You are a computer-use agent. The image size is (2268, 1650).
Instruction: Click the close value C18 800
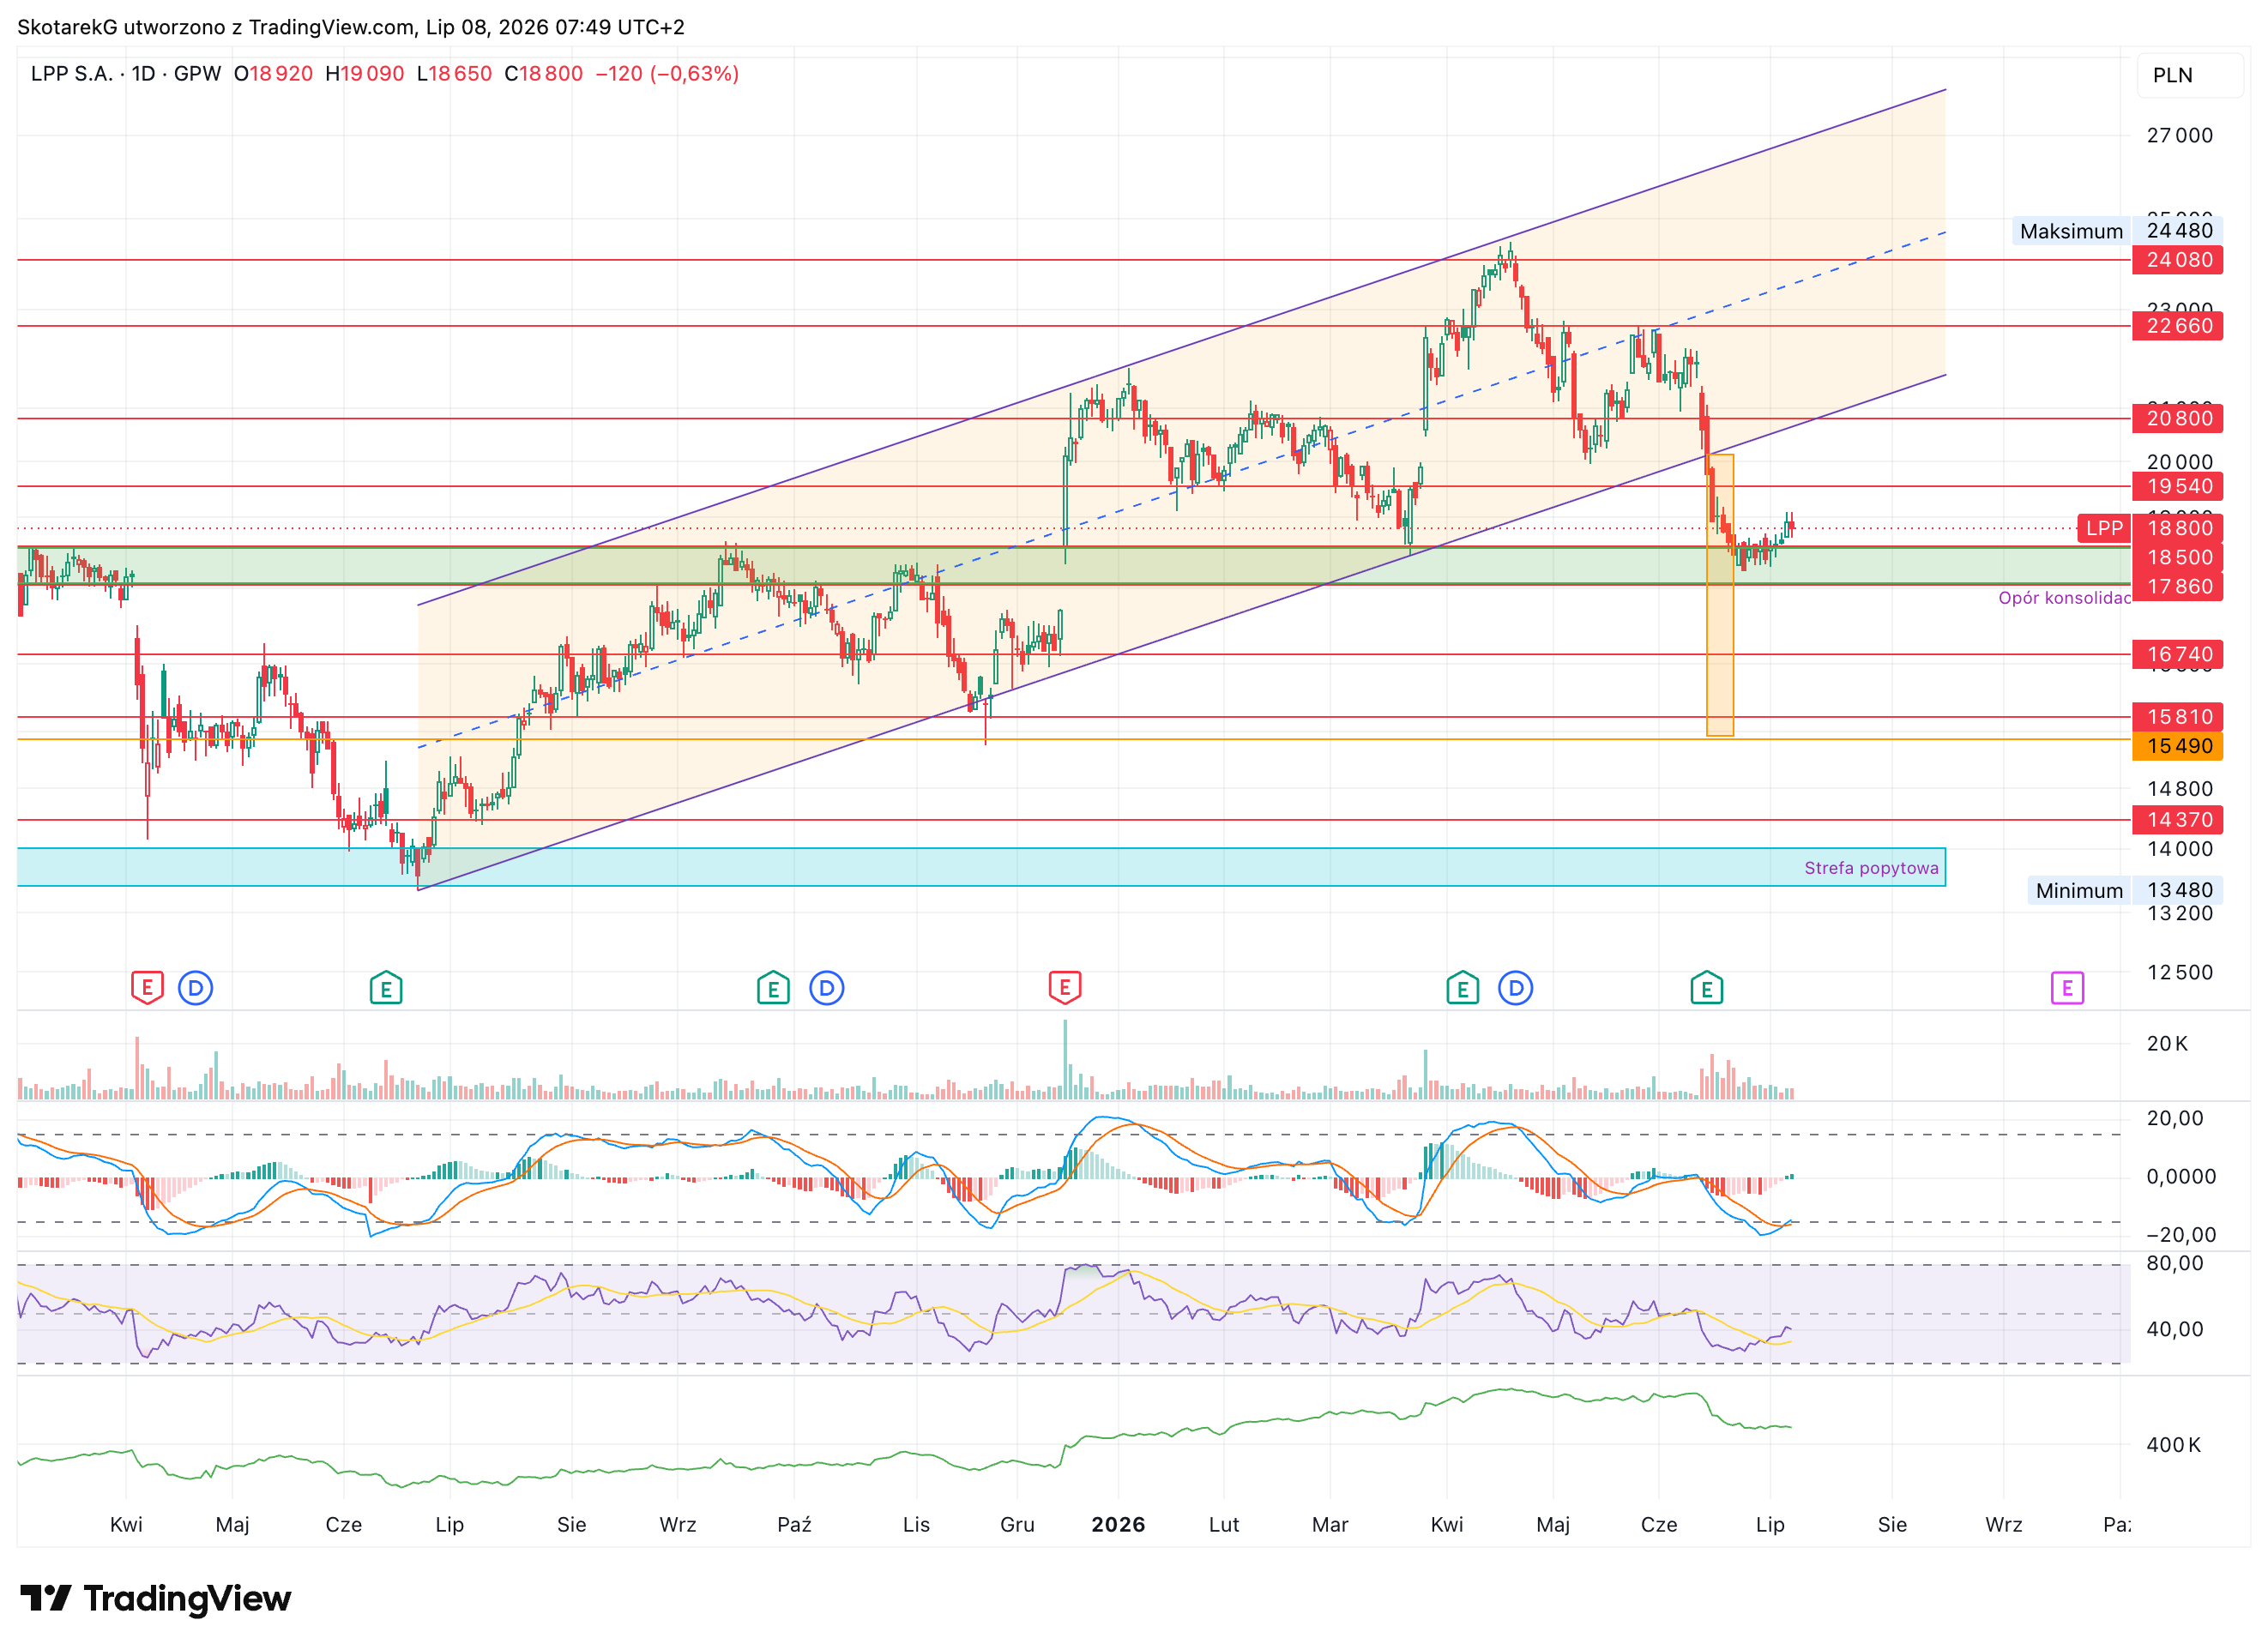click(543, 74)
